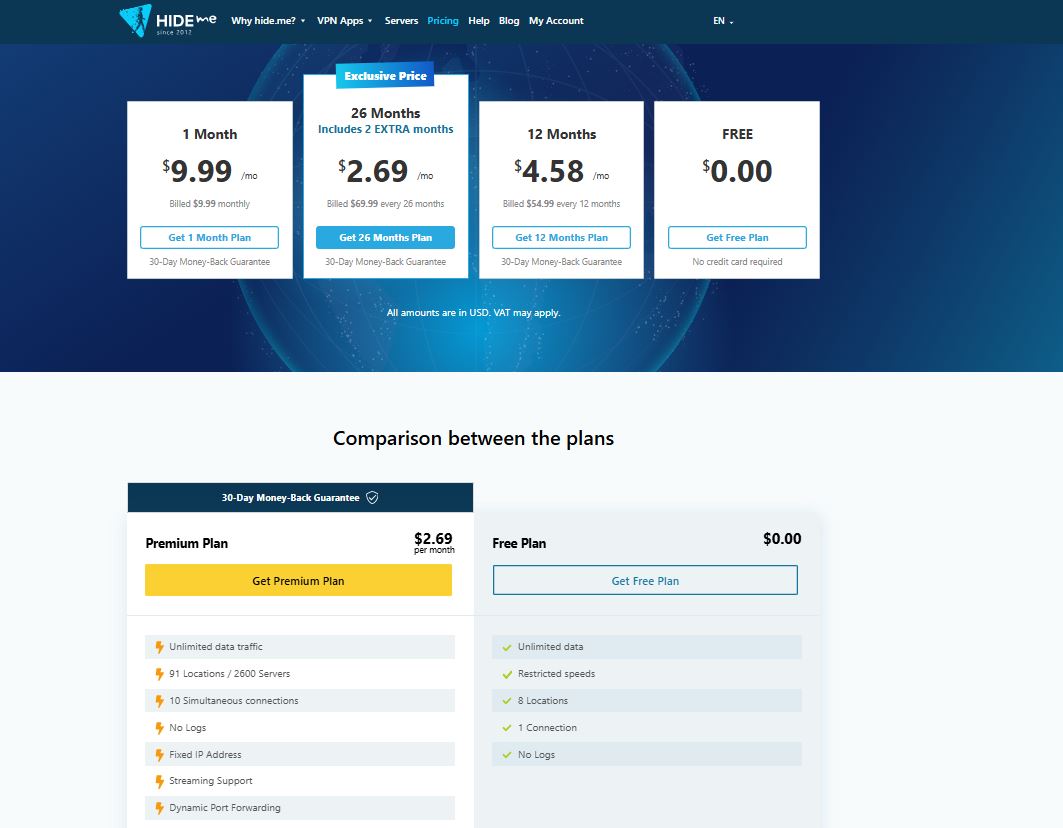This screenshot has width=1063, height=828.
Task: Open My Account from navigation
Action: click(x=556, y=21)
